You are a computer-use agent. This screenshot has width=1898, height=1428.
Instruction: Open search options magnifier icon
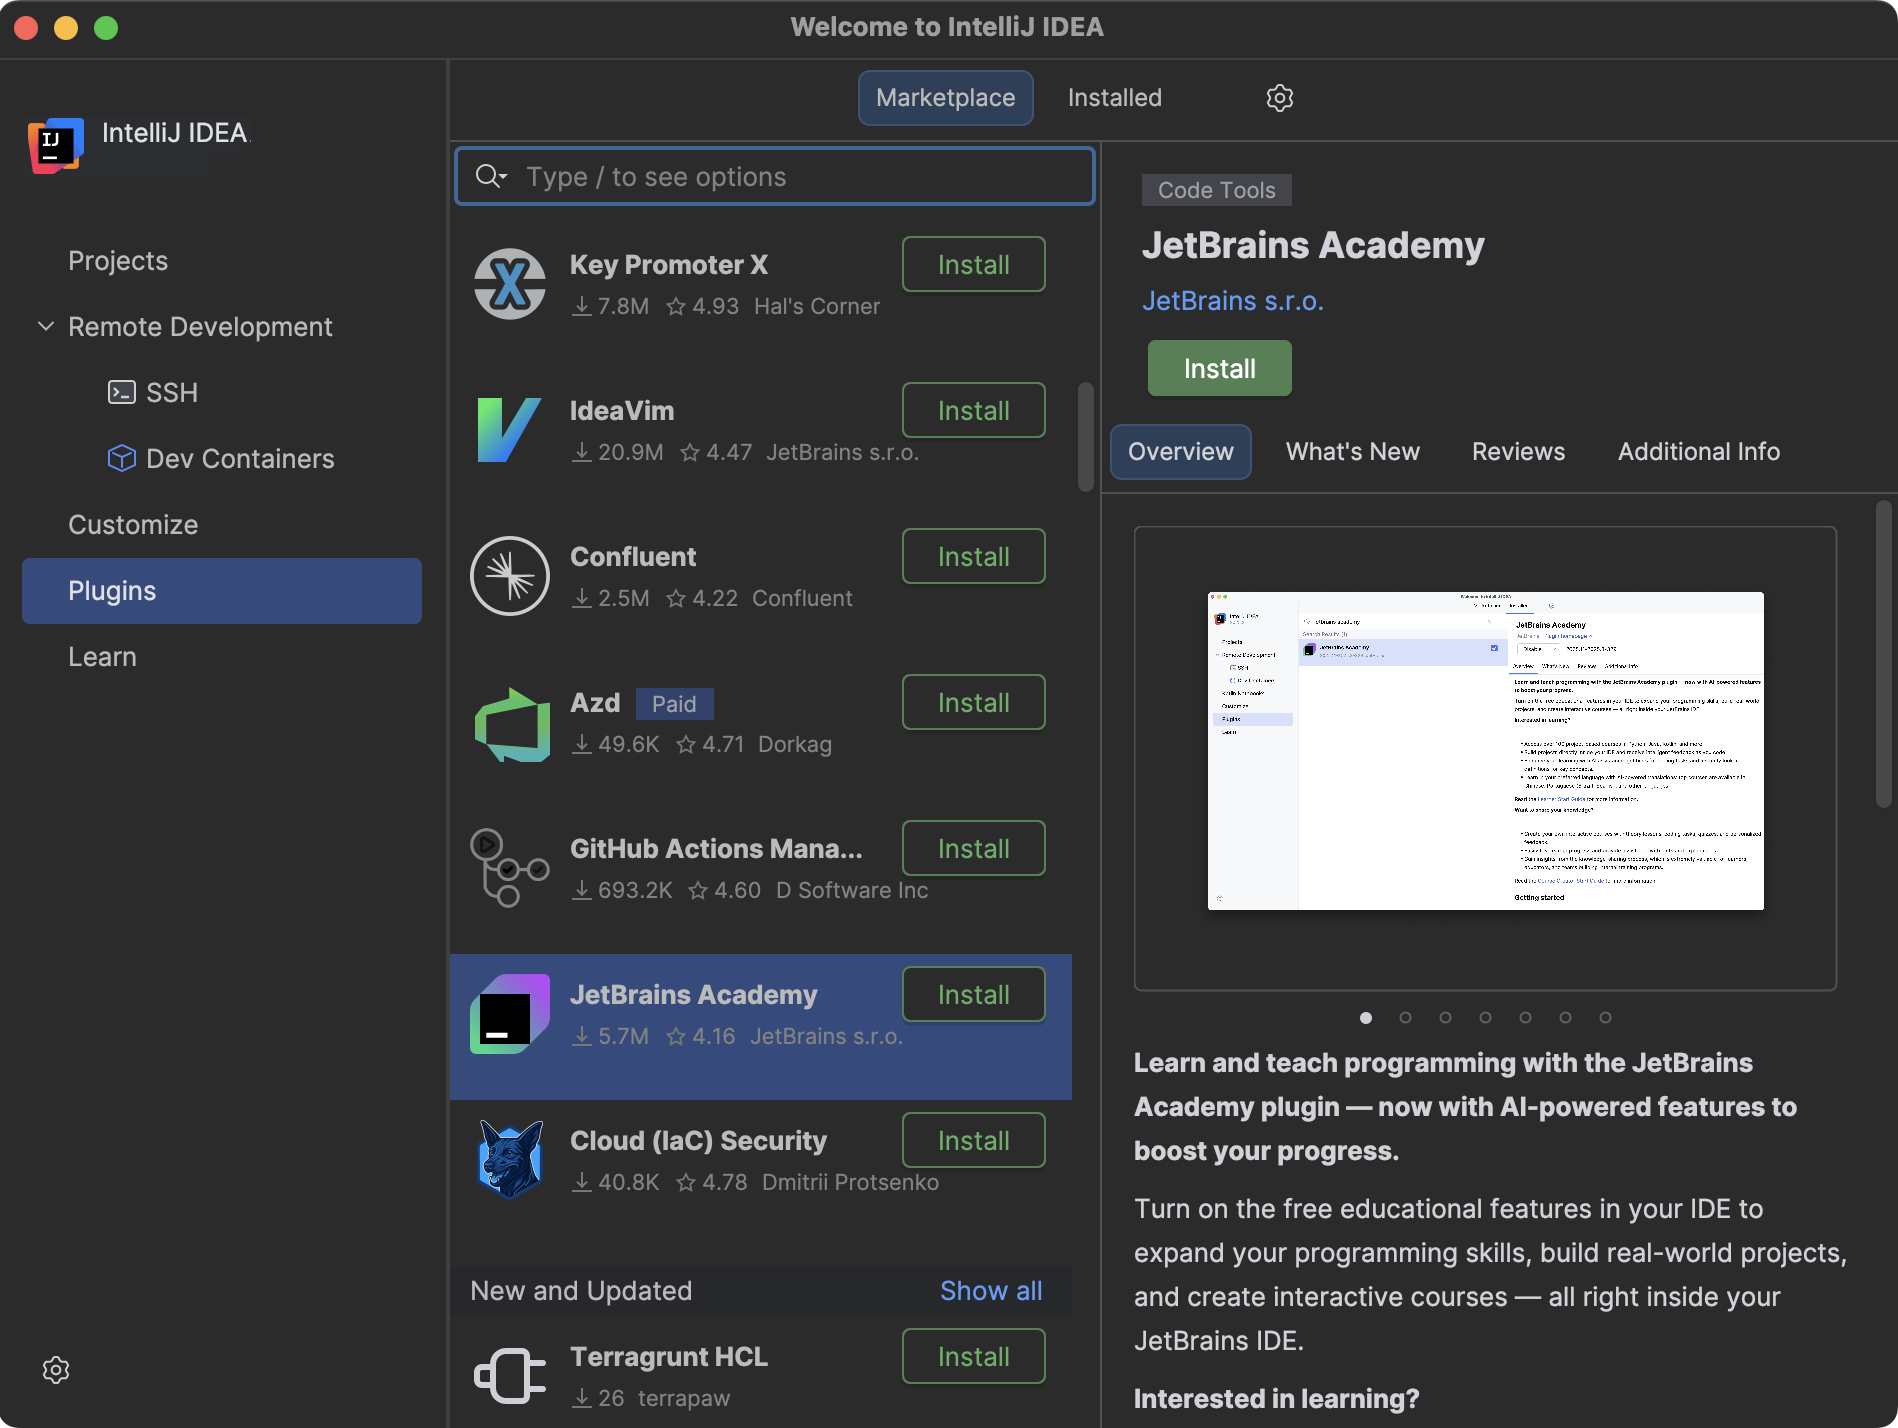pyautogui.click(x=491, y=177)
